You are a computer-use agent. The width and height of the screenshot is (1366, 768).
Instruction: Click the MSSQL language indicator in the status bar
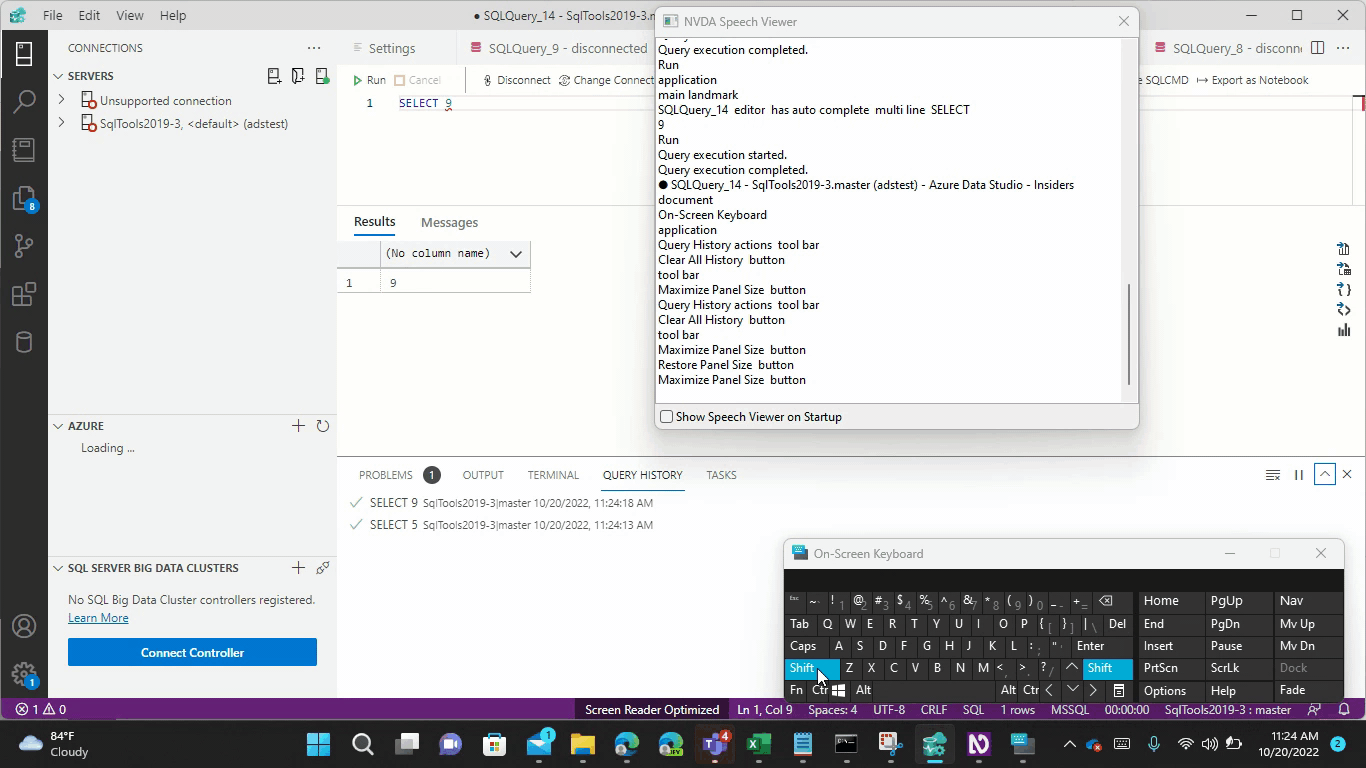[x=1070, y=709]
